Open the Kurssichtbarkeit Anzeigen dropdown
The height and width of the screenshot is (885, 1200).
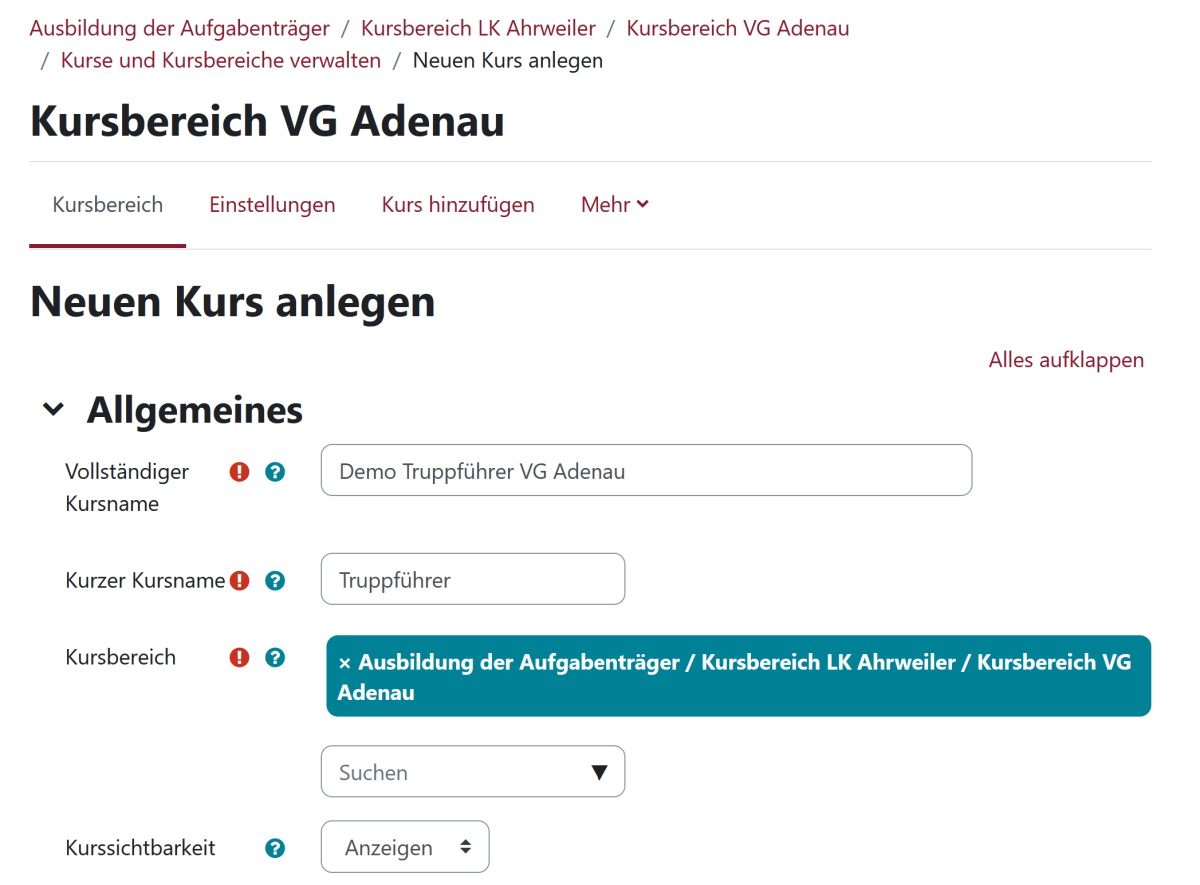(405, 848)
